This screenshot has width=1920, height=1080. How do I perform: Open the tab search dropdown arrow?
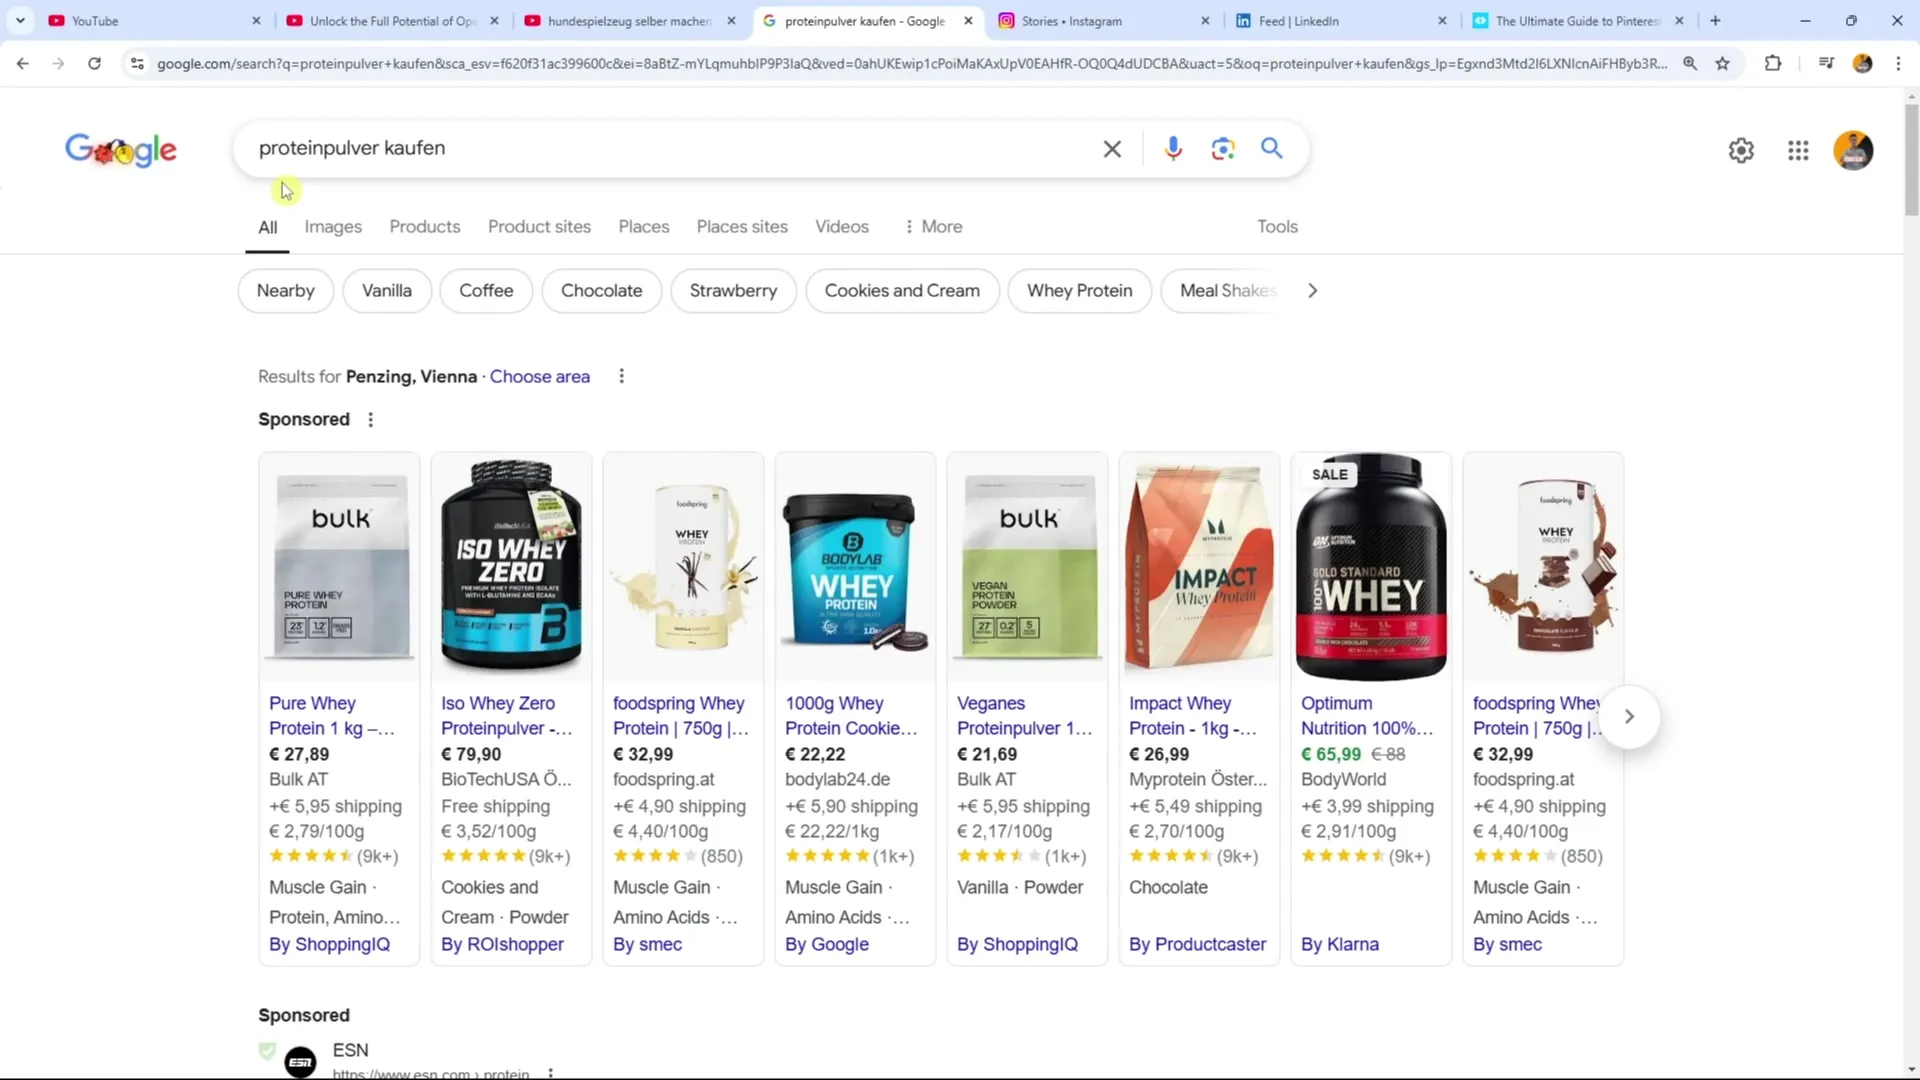pyautogui.click(x=20, y=20)
